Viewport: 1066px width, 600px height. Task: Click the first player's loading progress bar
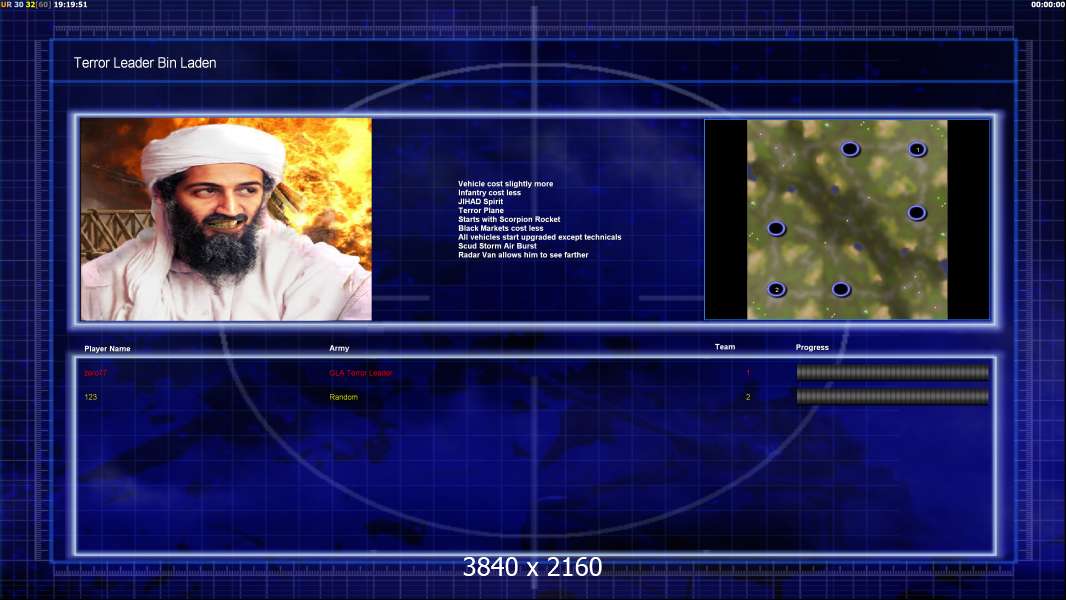tap(892, 372)
